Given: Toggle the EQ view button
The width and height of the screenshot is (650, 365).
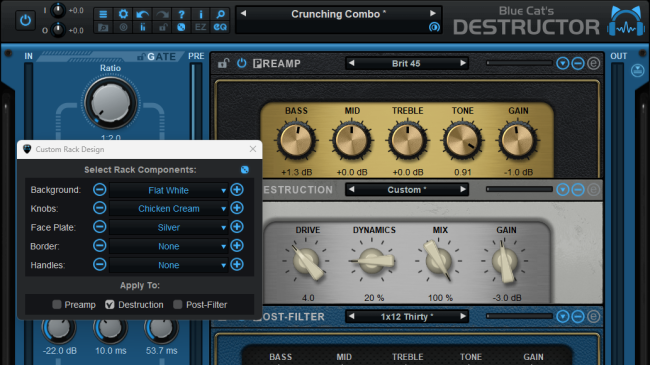Looking at the screenshot, I should pos(220,27).
